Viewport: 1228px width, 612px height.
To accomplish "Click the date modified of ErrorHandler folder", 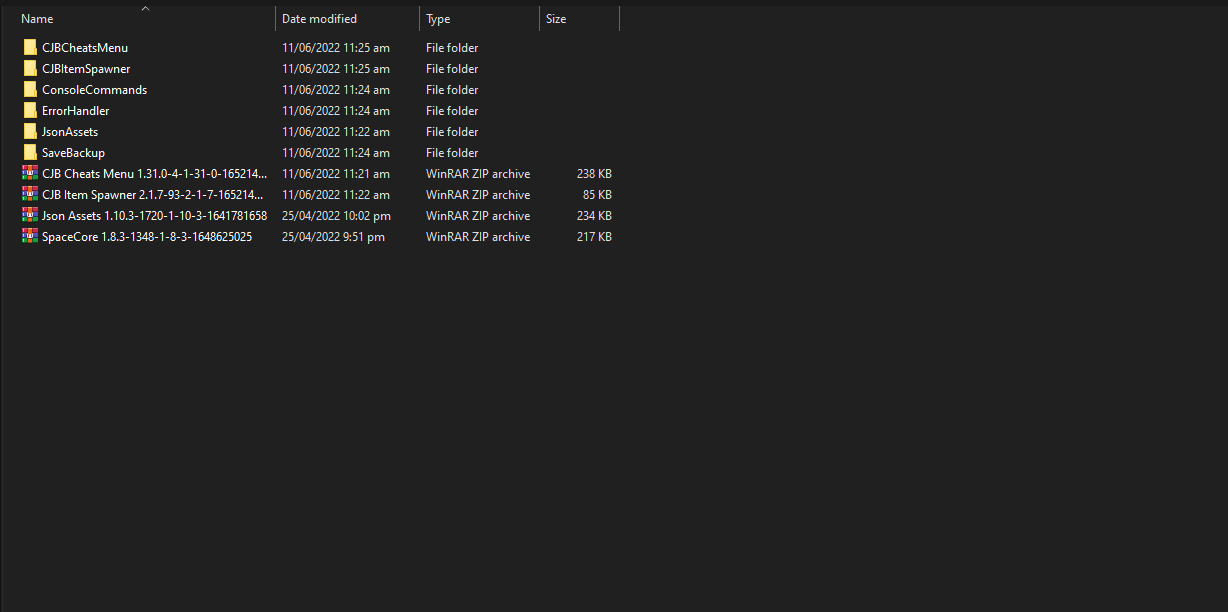I will click(336, 111).
